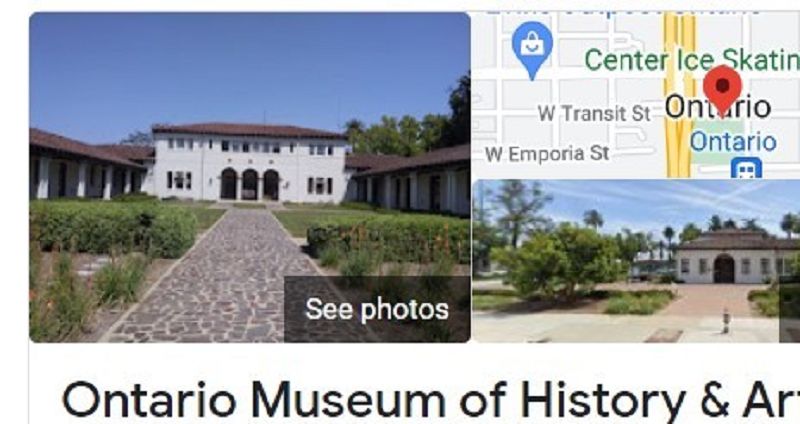Click the red location pin on map
Screen dimensions: 800x424
coord(722,90)
